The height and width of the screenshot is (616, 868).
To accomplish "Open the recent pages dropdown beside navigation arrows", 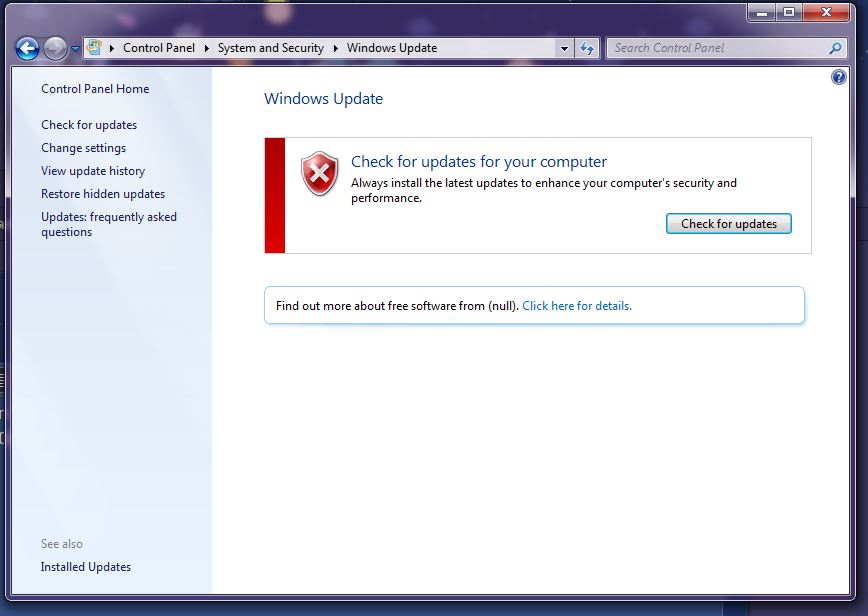I will pos(75,49).
